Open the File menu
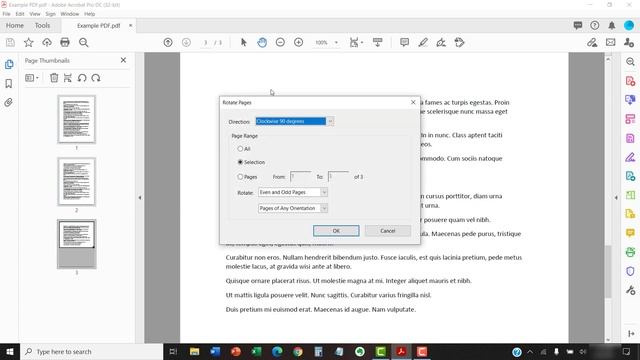Viewport: 640px width, 360px height. (x=7, y=14)
